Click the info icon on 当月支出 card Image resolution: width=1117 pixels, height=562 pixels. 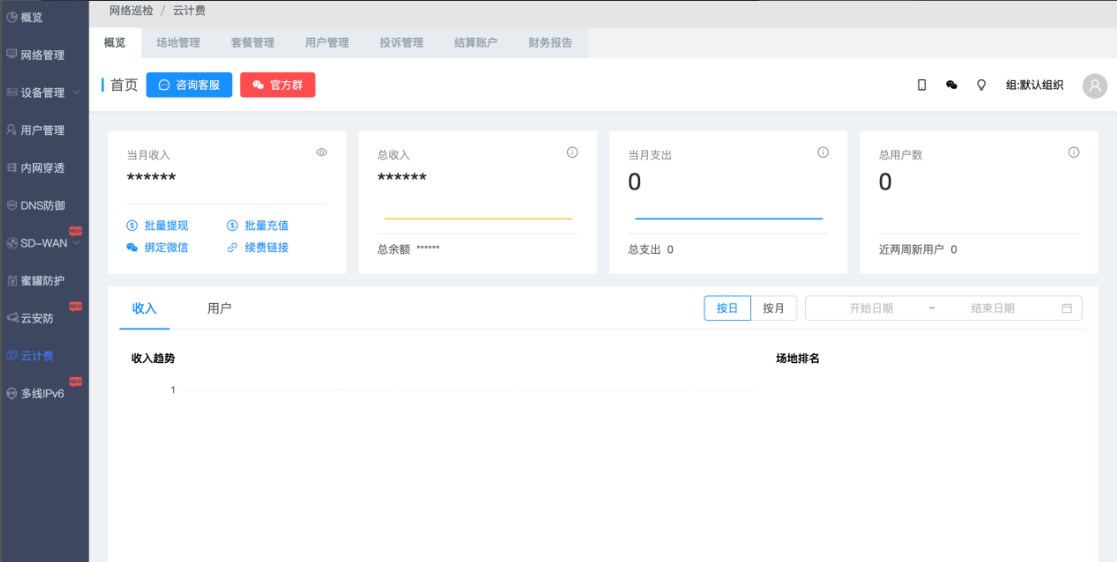click(823, 152)
